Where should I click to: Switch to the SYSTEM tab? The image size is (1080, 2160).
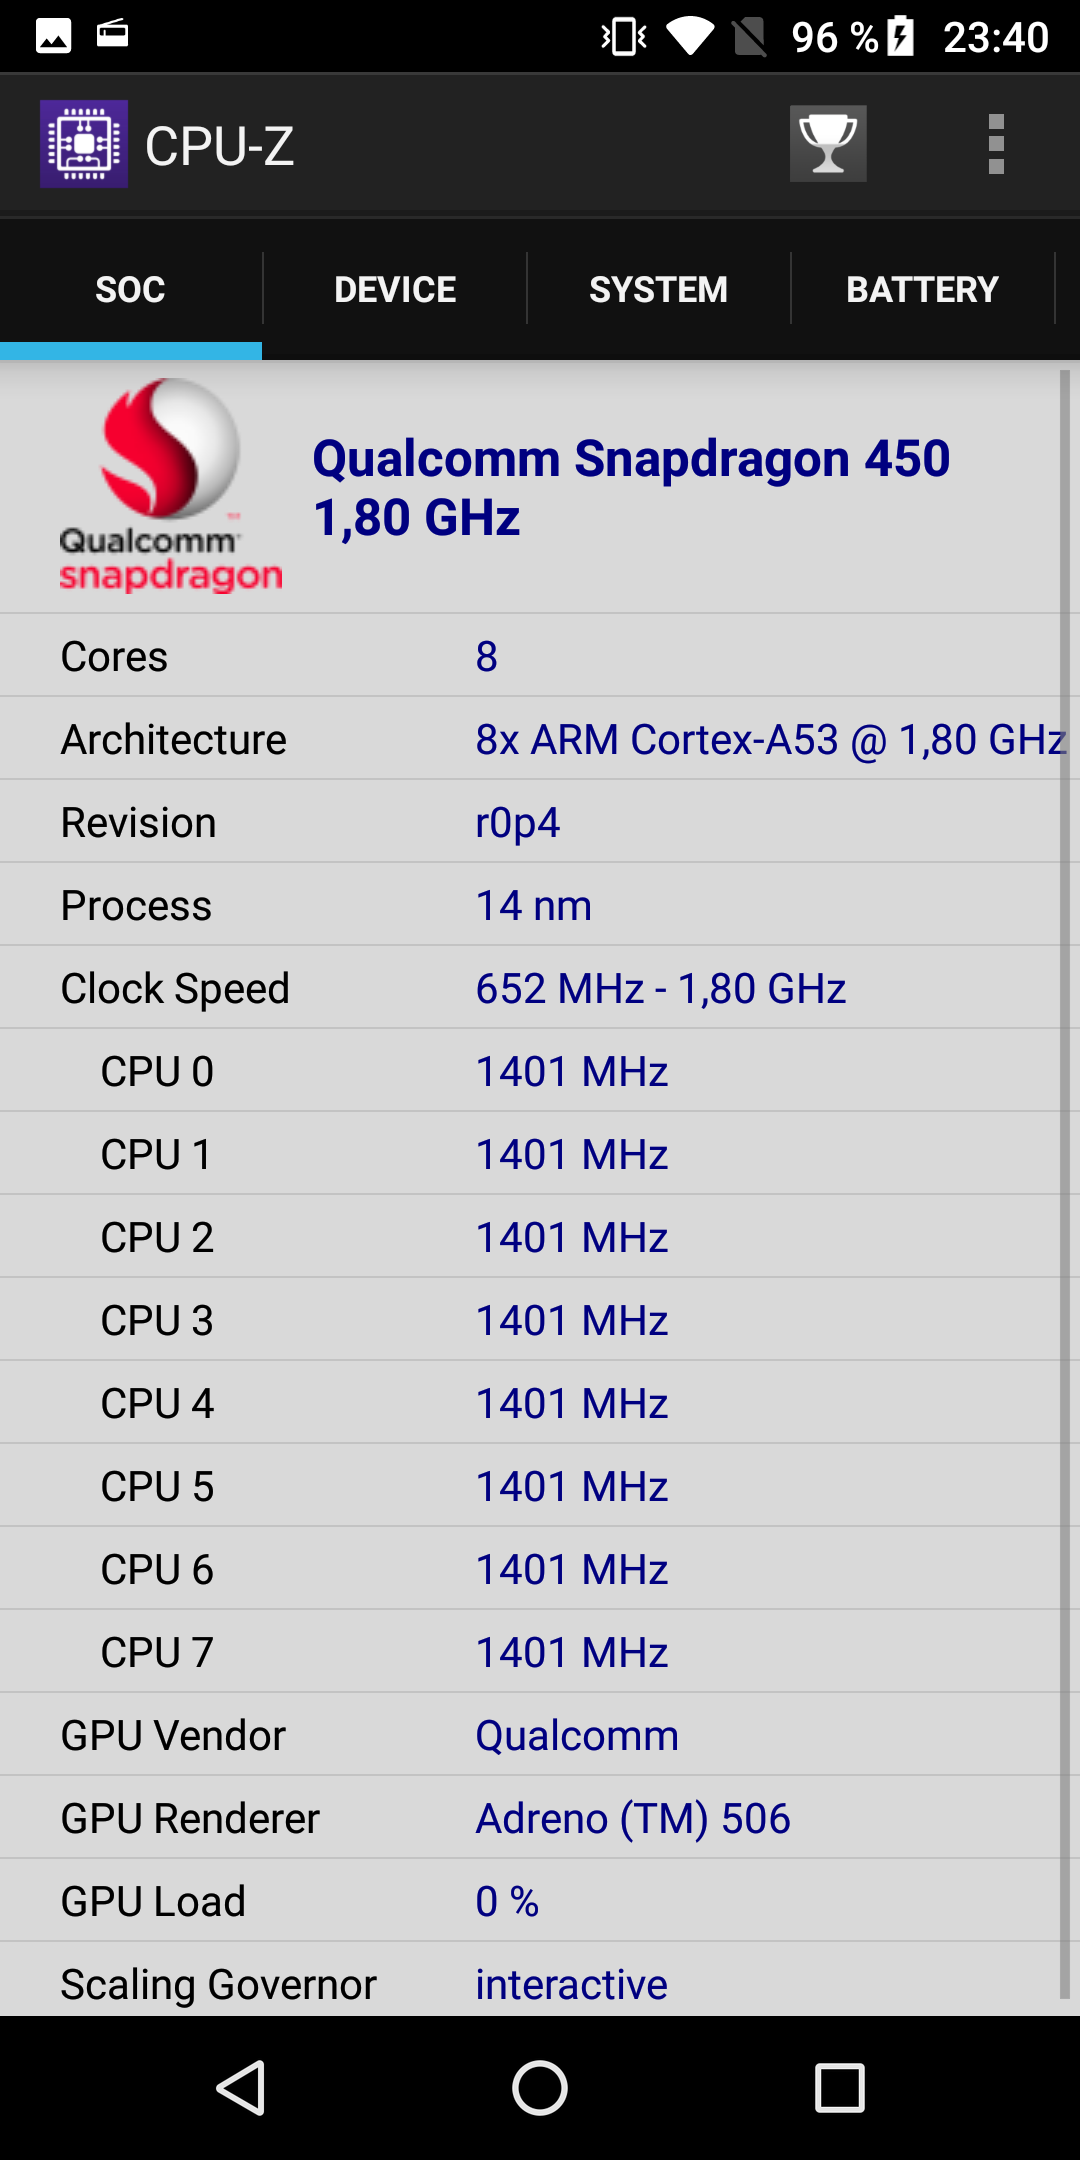click(x=658, y=289)
